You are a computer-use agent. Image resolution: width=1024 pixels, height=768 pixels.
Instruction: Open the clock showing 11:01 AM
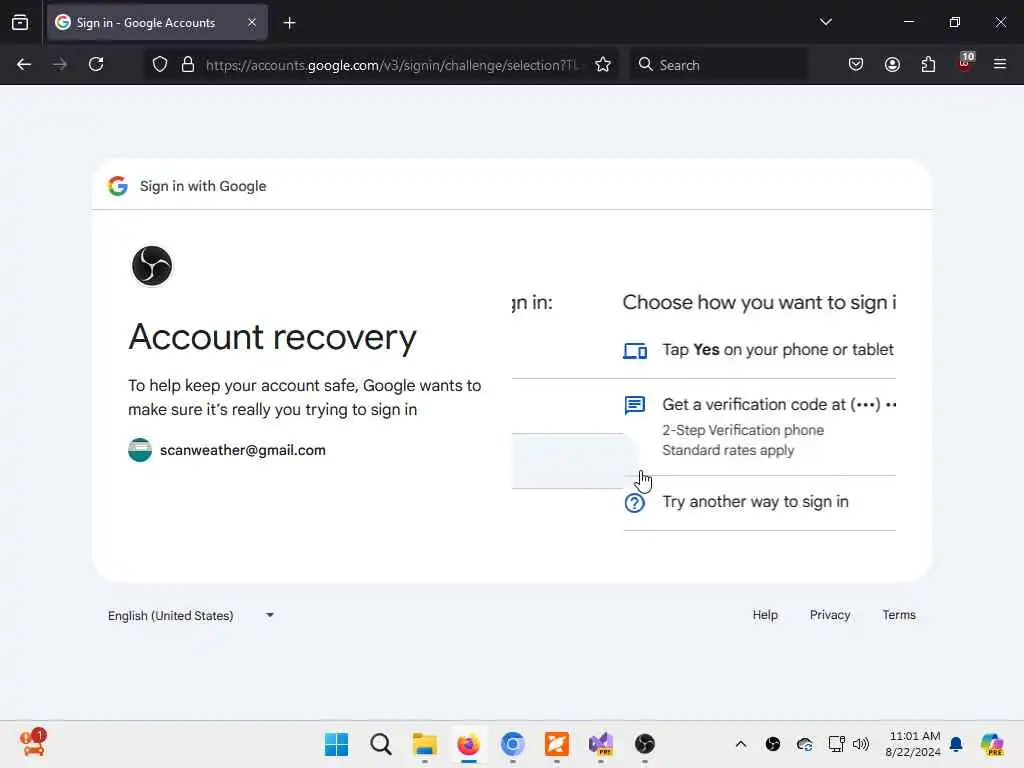pyautogui.click(x=913, y=744)
